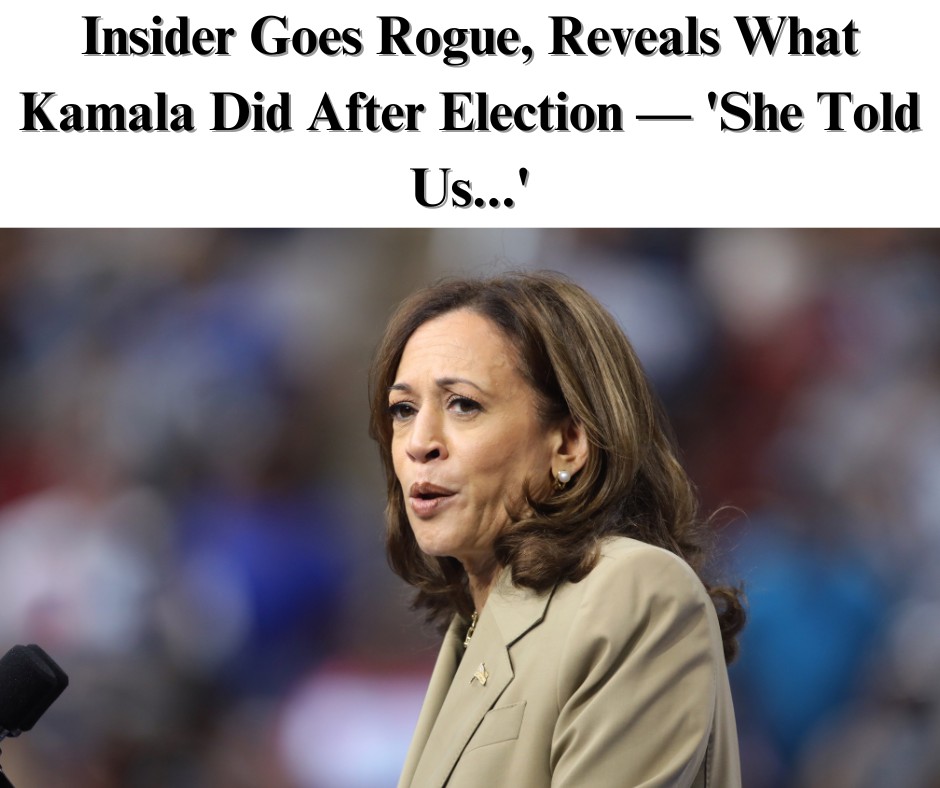Click the pearl earring in the photo
940x788 pixels.
[x=563, y=477]
